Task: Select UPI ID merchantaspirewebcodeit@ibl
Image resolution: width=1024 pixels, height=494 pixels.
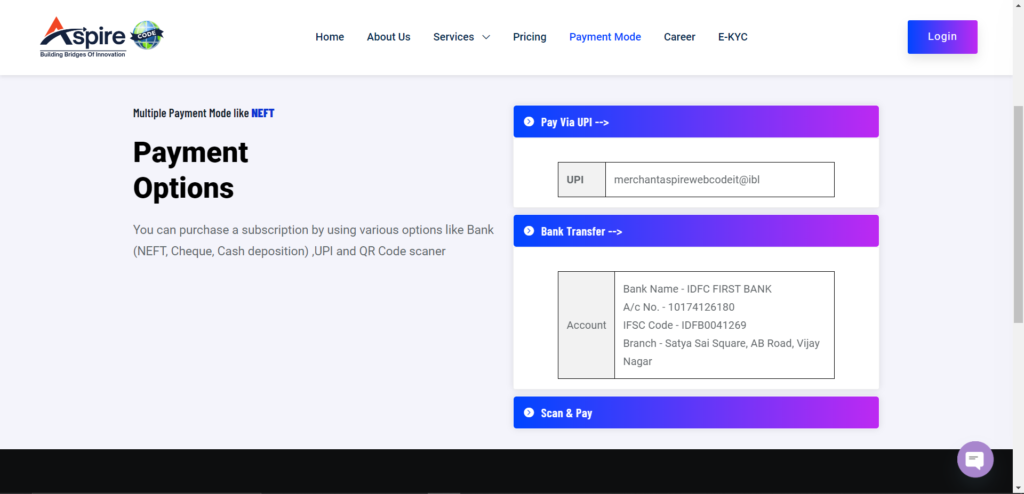Action: [x=687, y=179]
